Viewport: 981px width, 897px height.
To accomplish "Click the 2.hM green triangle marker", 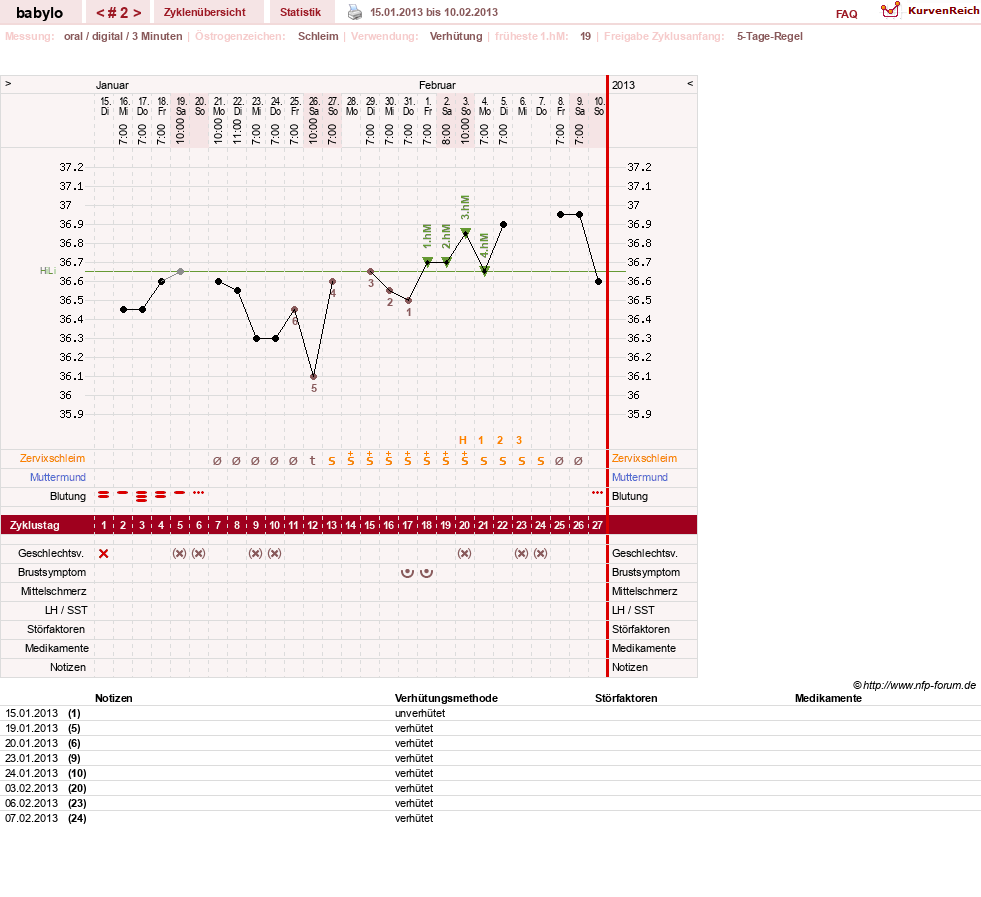I will click(446, 261).
